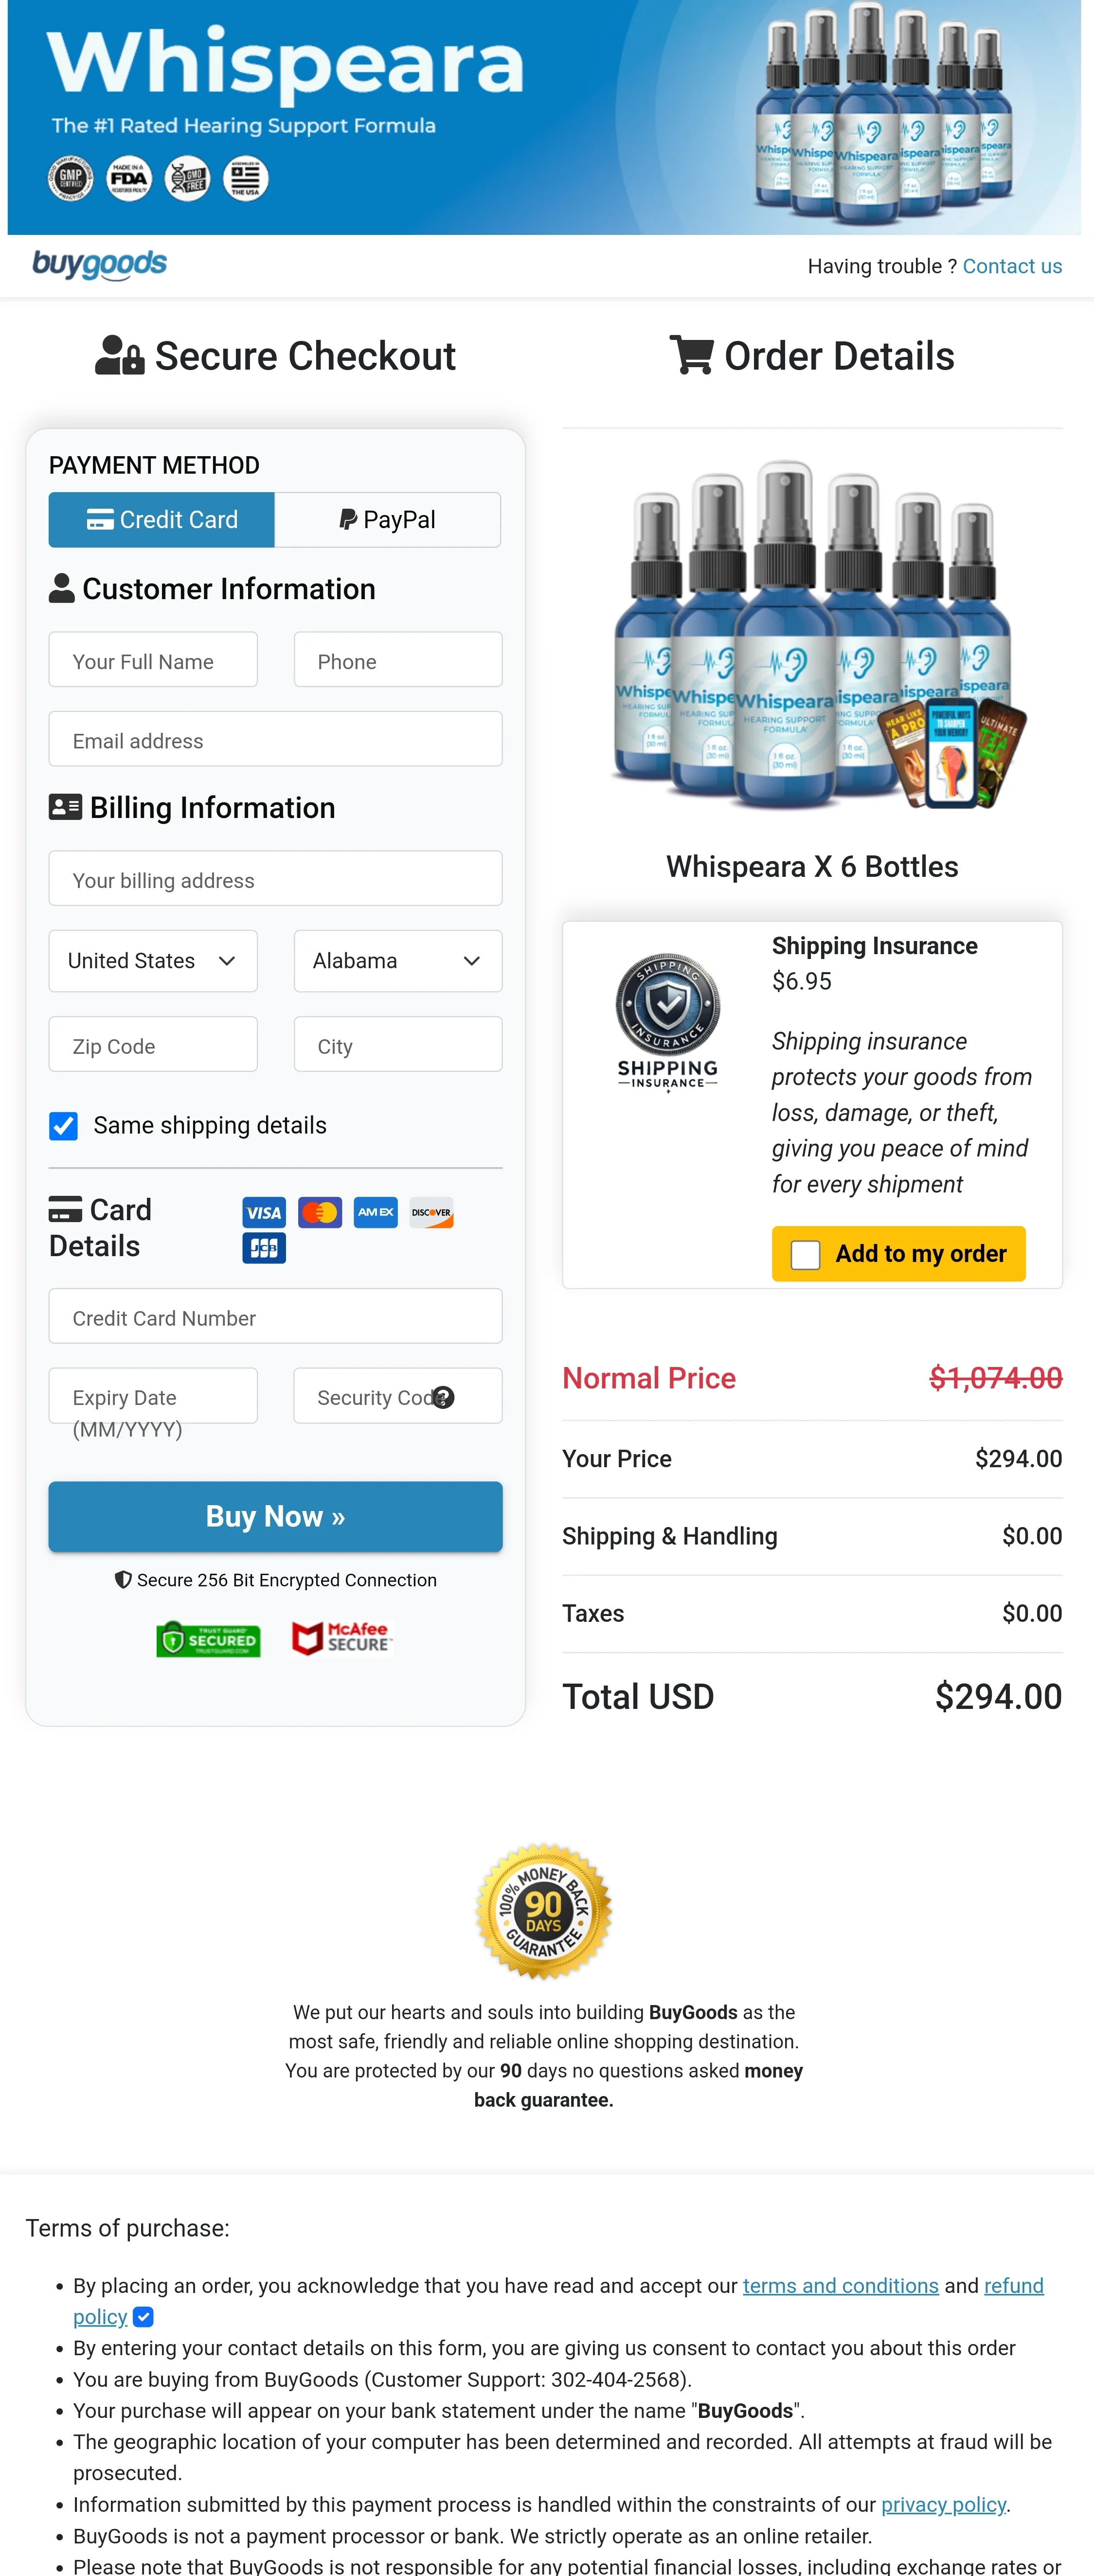Click the Discover card icon

[431, 1213]
